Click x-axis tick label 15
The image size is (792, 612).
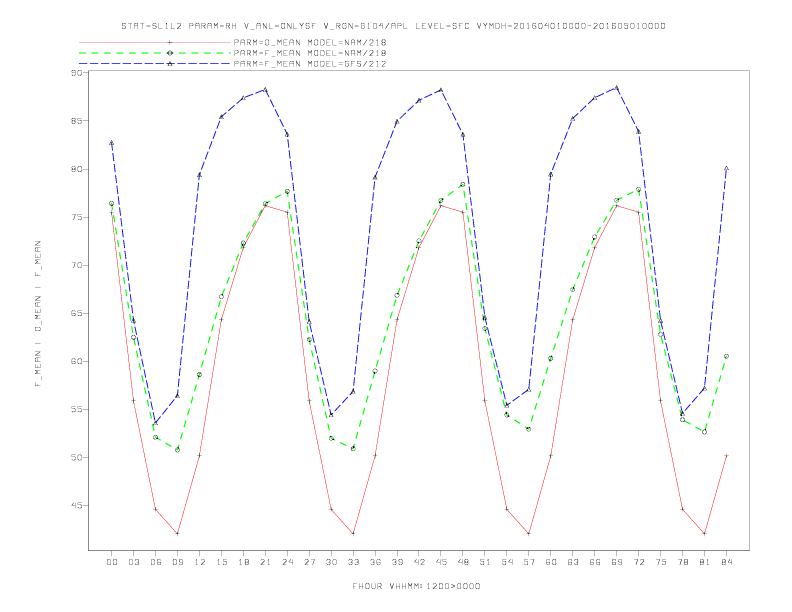click(221, 562)
